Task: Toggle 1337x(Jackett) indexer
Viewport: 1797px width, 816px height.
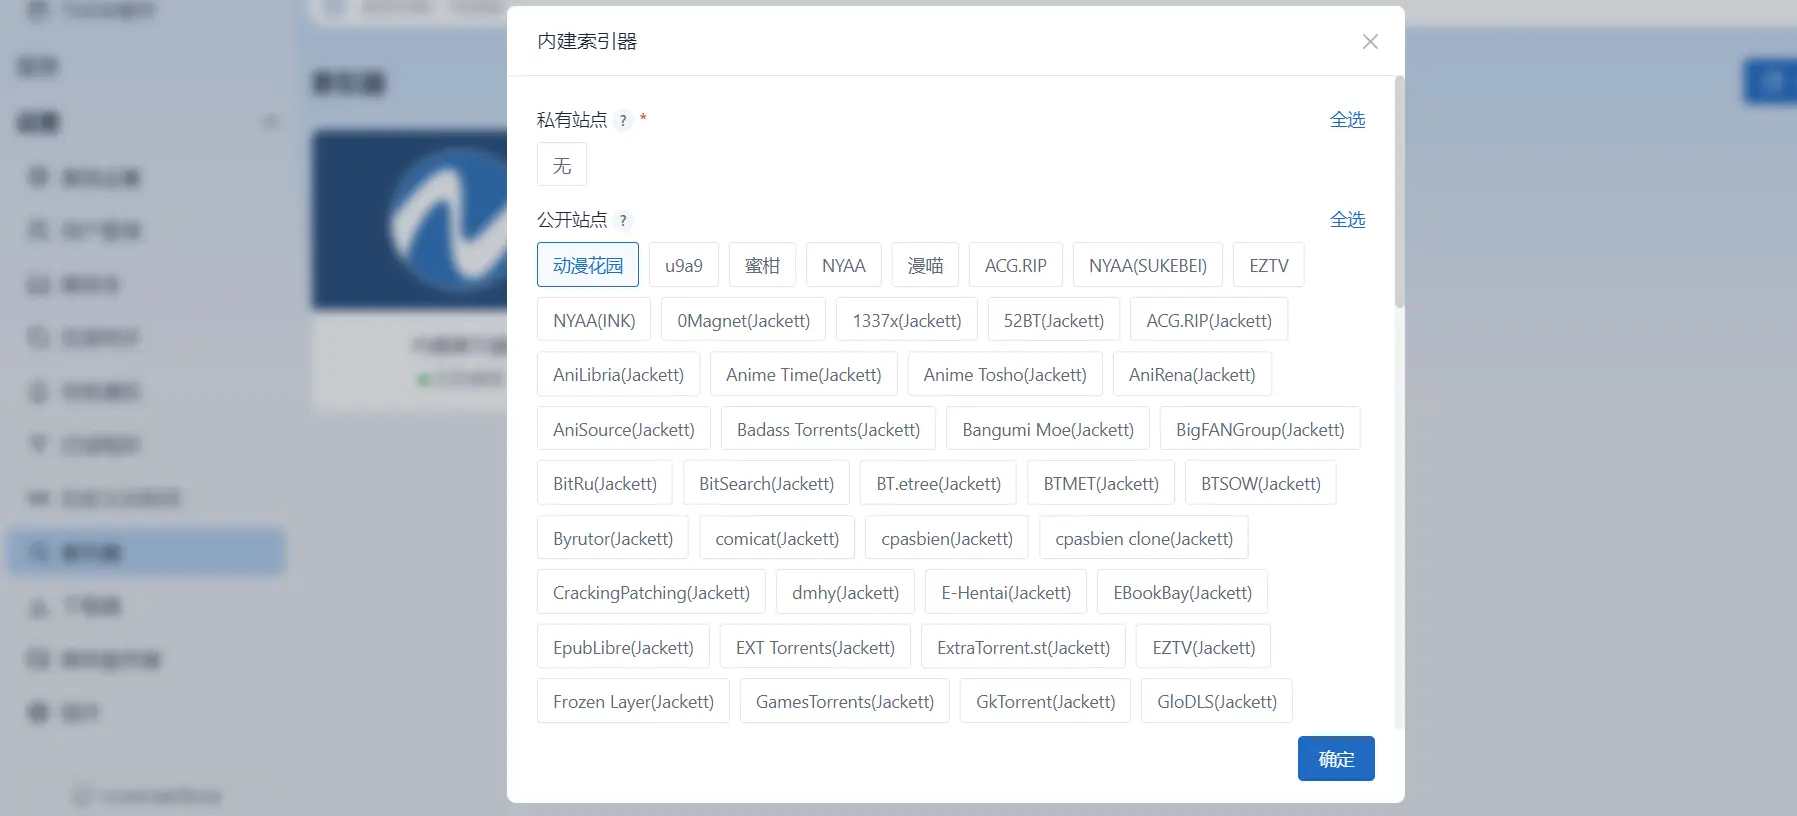Action: click(907, 320)
